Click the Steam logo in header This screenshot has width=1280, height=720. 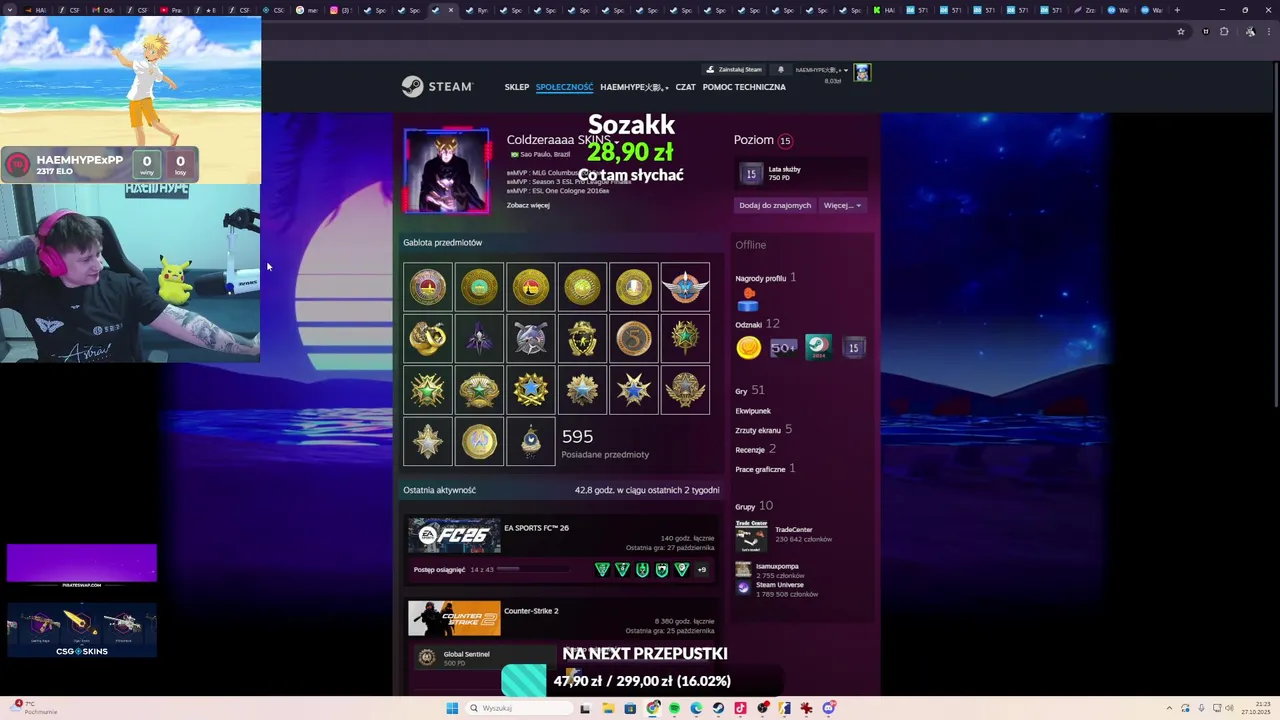click(x=437, y=87)
